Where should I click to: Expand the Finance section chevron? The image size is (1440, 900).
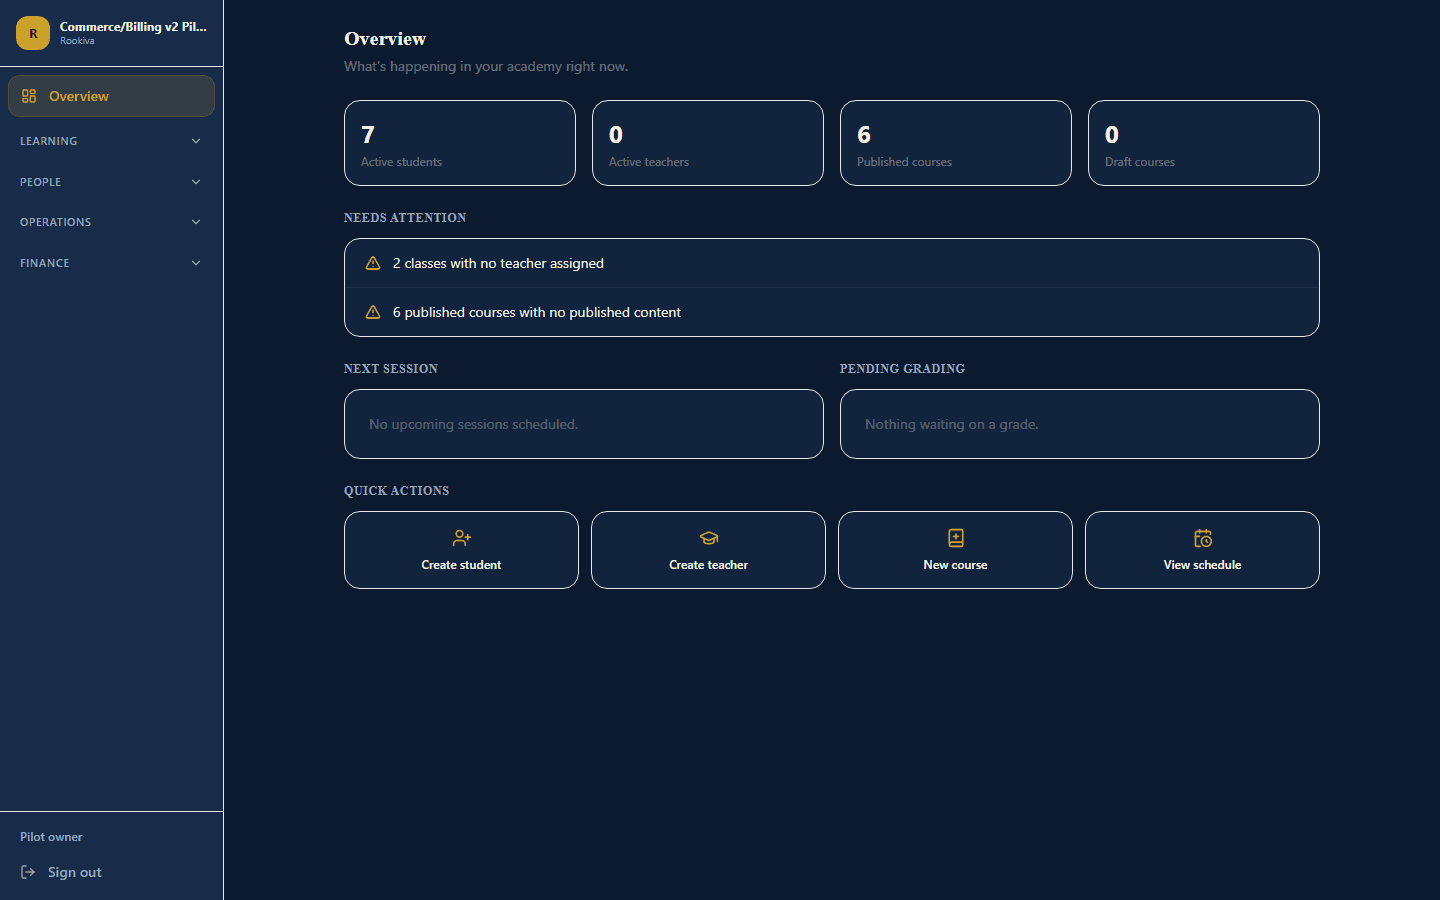[x=196, y=263]
